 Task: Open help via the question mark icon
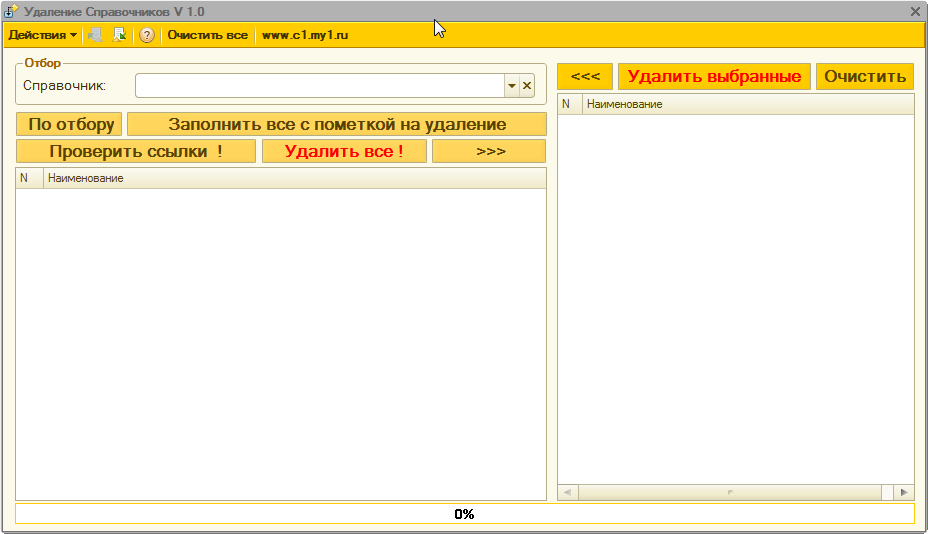pos(147,35)
